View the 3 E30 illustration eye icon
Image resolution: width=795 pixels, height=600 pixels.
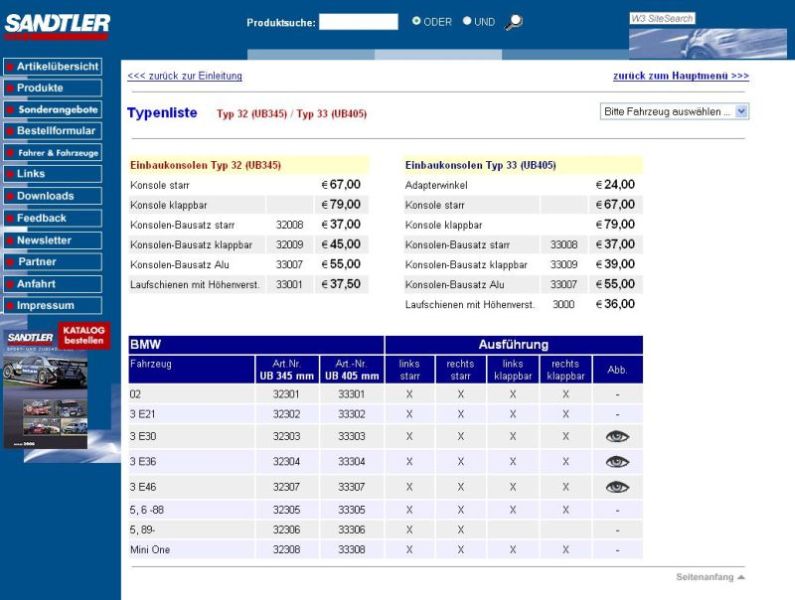(617, 437)
